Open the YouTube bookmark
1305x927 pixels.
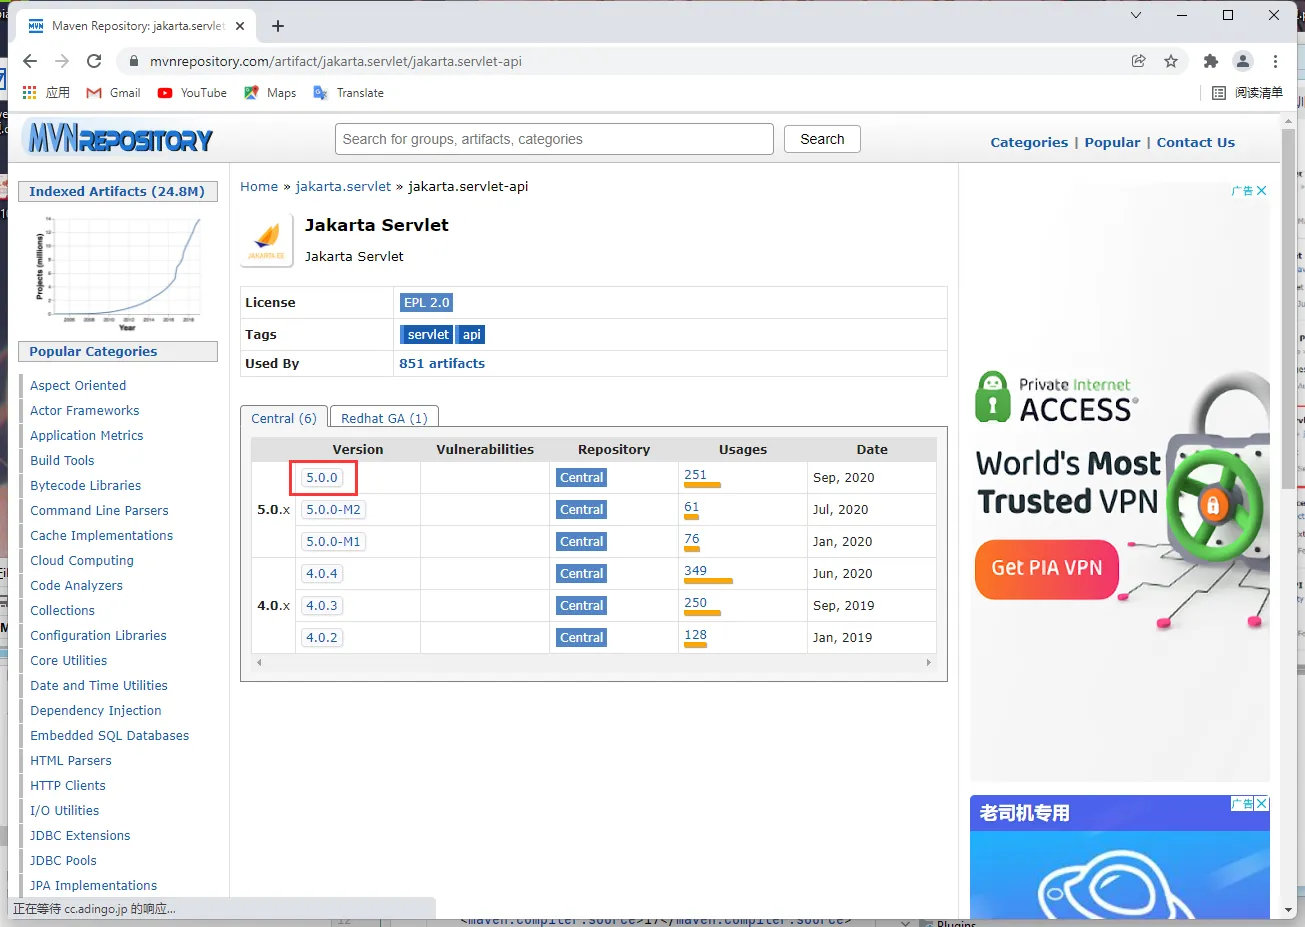tap(192, 93)
